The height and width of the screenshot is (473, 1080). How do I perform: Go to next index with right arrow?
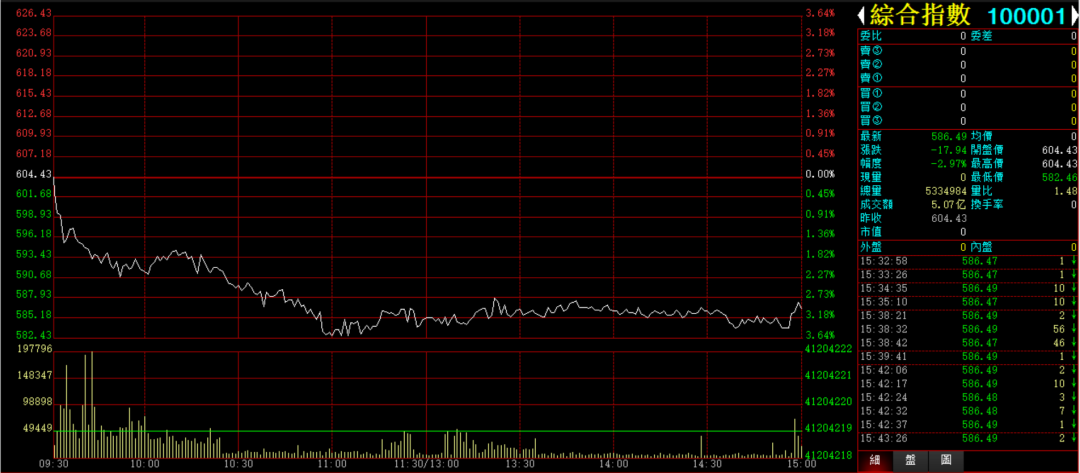click(x=1074, y=14)
